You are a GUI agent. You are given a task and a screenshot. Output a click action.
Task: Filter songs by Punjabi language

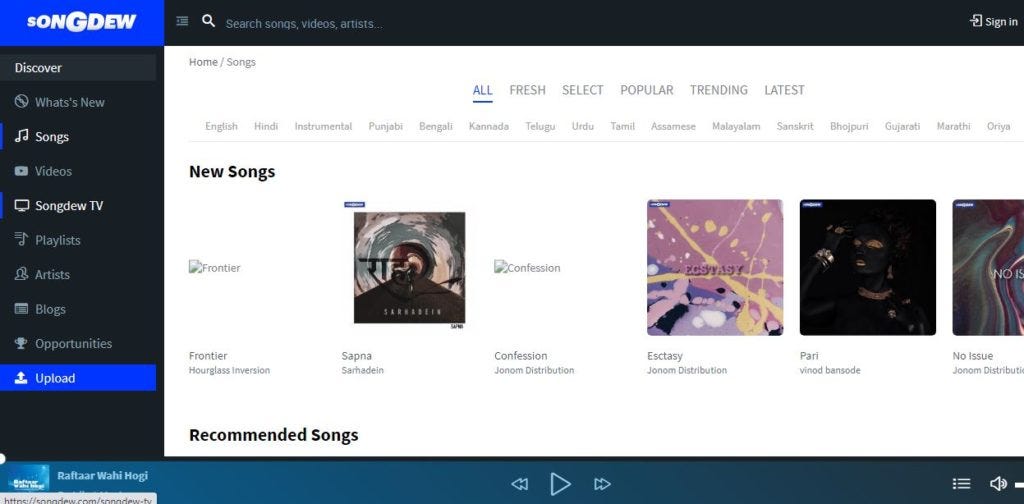[385, 126]
